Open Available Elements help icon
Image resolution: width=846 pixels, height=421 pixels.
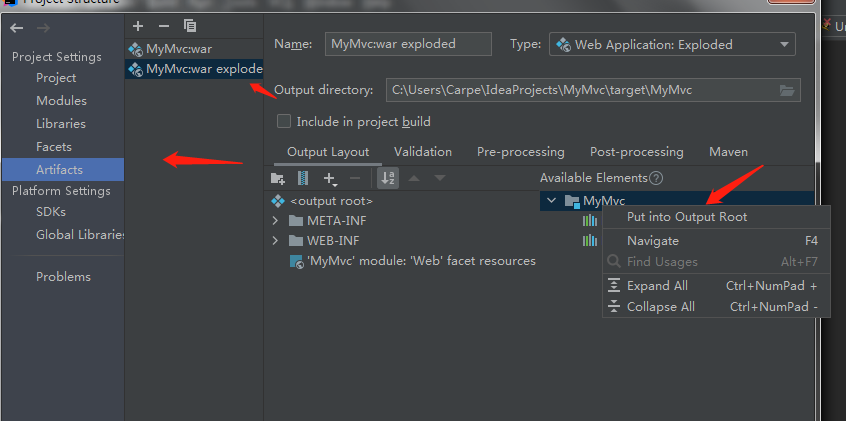click(x=656, y=178)
